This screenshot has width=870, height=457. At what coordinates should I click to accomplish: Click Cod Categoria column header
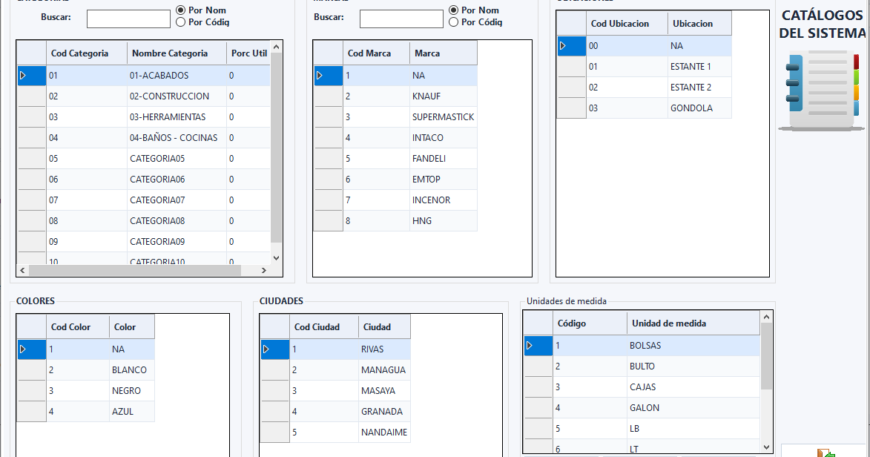click(x=87, y=53)
